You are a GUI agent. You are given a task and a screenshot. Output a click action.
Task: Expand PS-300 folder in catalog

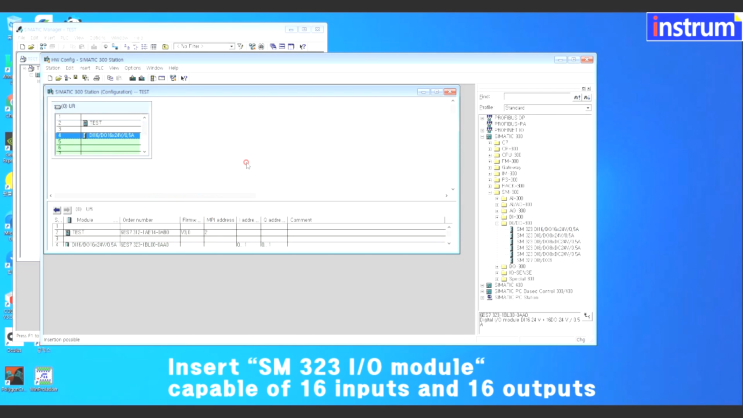tap(490, 180)
